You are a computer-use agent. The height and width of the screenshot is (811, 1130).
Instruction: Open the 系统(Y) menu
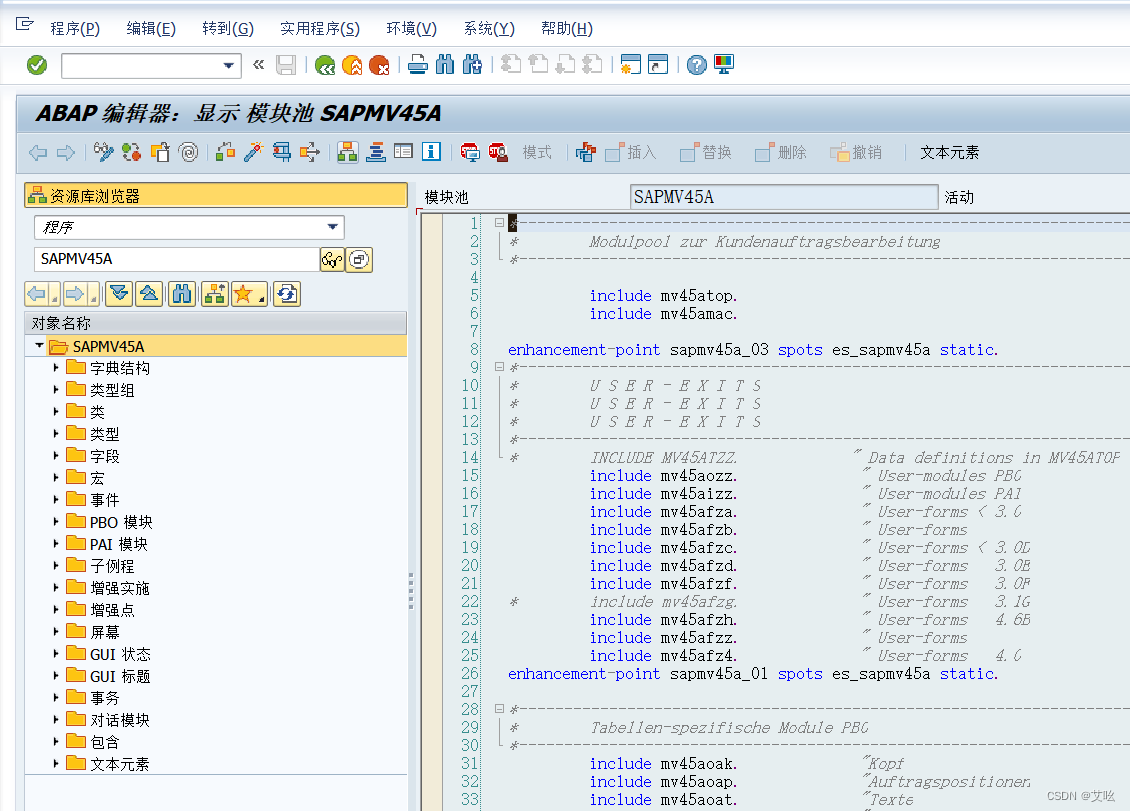489,29
